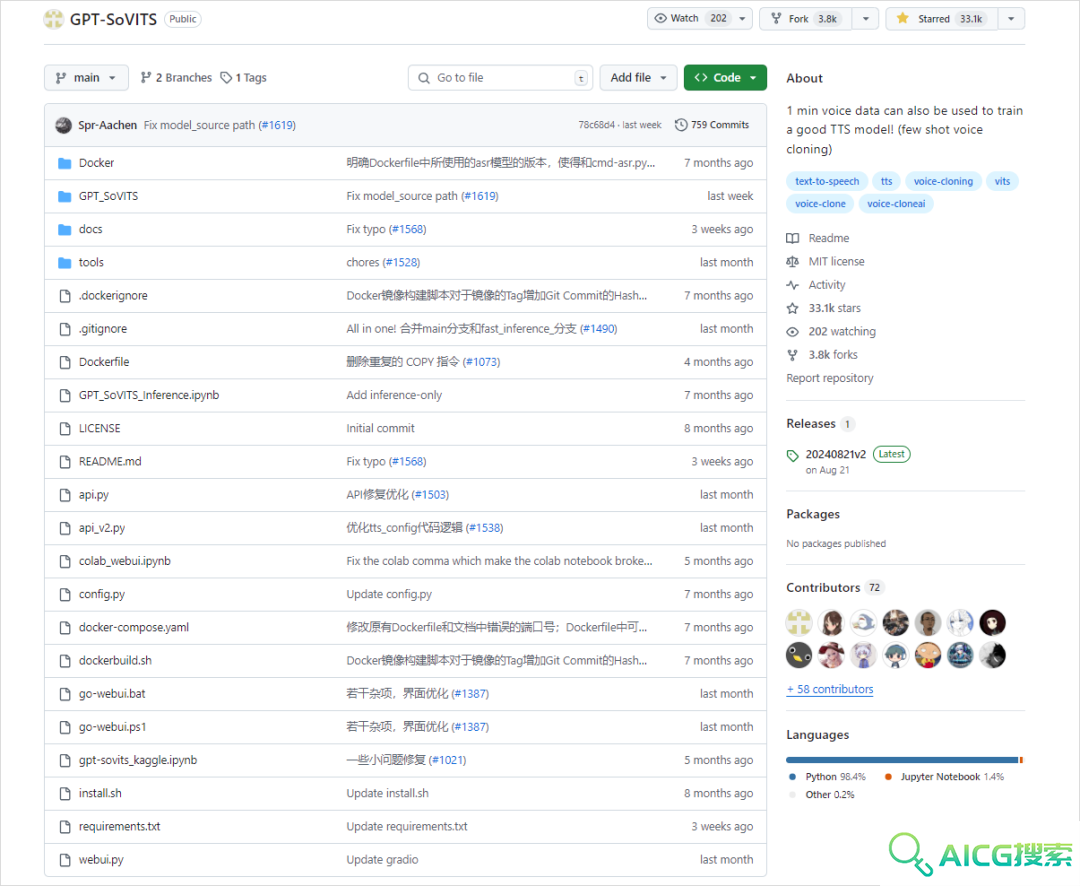Viewport: 1080px width, 886px height.
Task: Click the Activity pulse icon
Action: (793, 285)
